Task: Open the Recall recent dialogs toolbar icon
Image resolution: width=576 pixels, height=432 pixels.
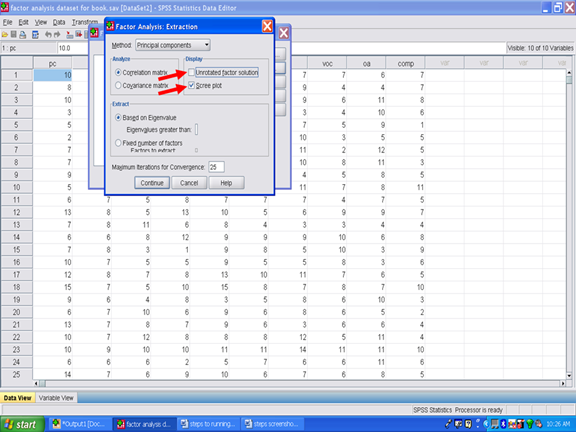Action: click(x=35, y=35)
